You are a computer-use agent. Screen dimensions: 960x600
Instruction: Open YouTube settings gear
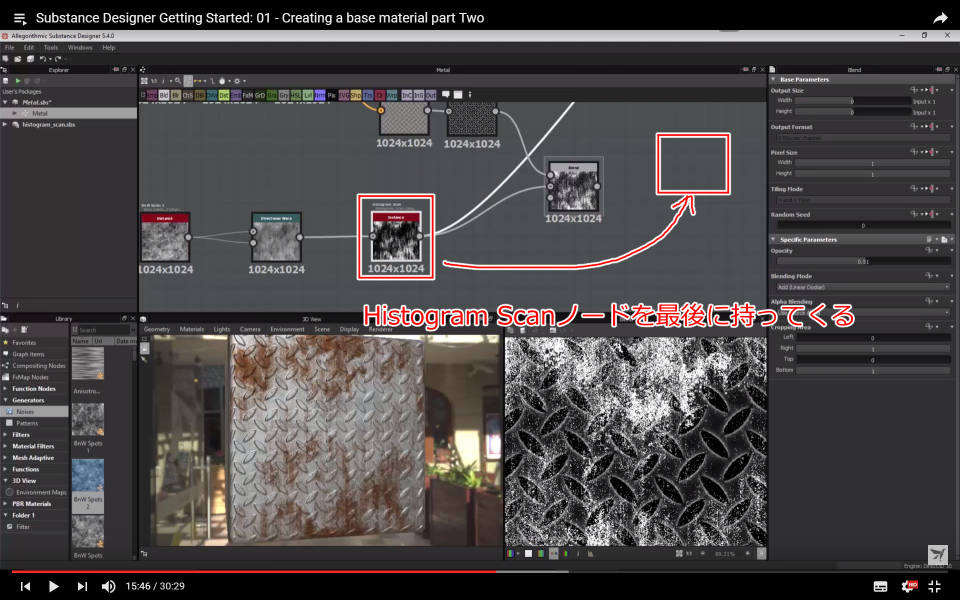(x=908, y=587)
